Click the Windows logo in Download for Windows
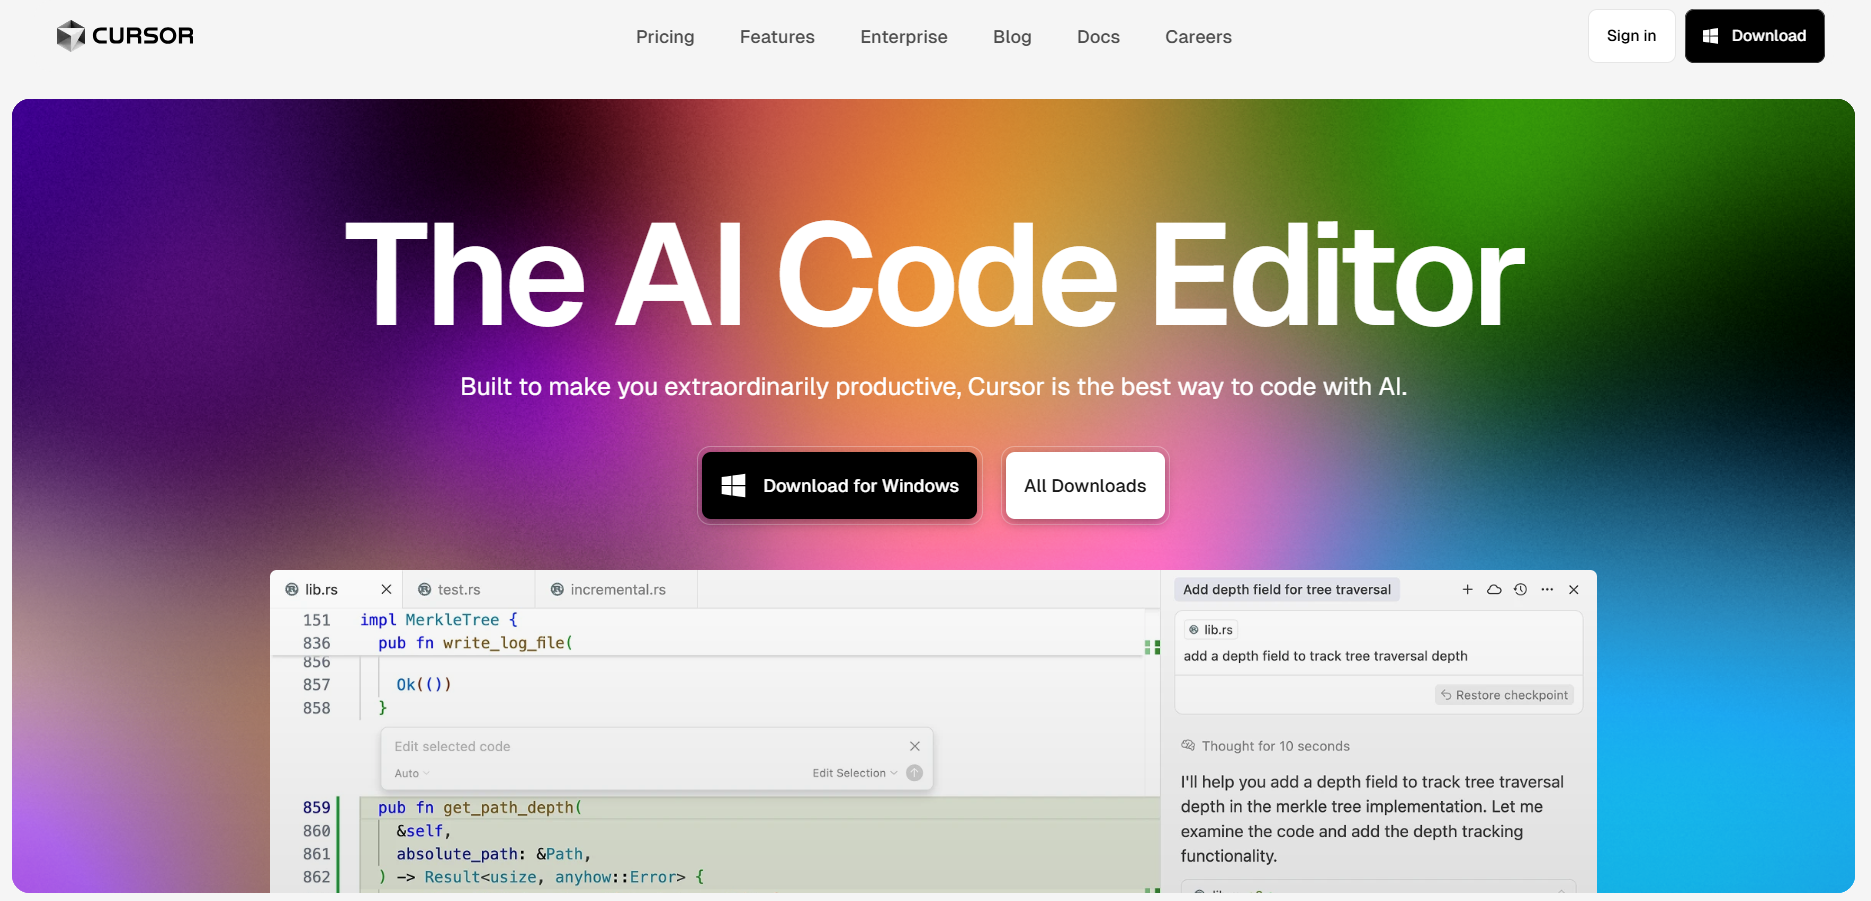The width and height of the screenshot is (1871, 901). pos(734,486)
